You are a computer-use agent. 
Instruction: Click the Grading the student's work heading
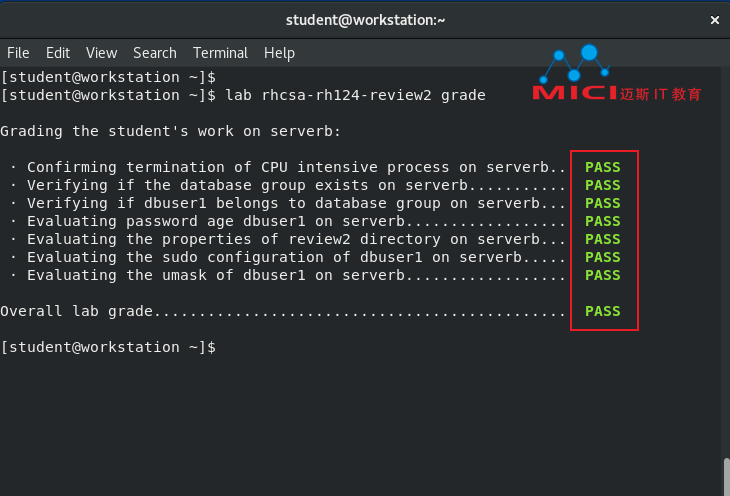tap(170, 131)
